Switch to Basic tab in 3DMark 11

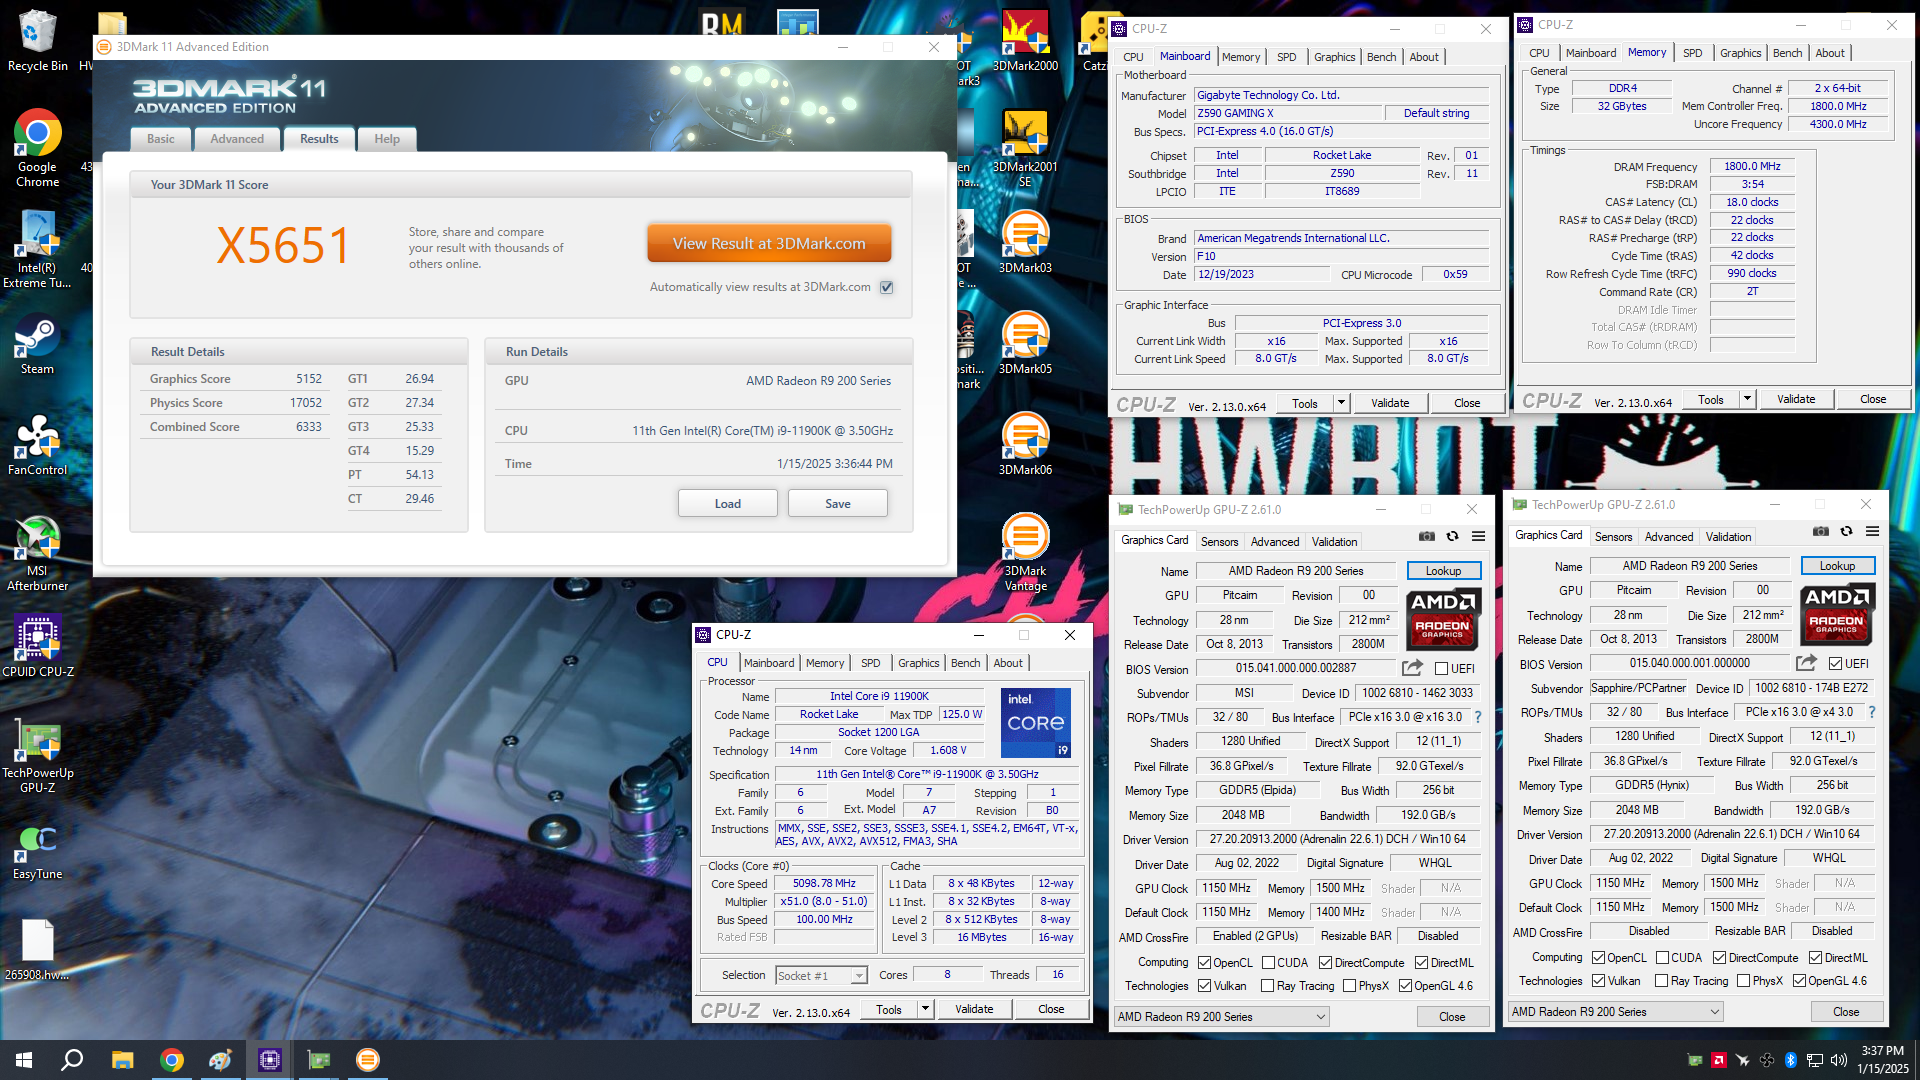coord(161,139)
